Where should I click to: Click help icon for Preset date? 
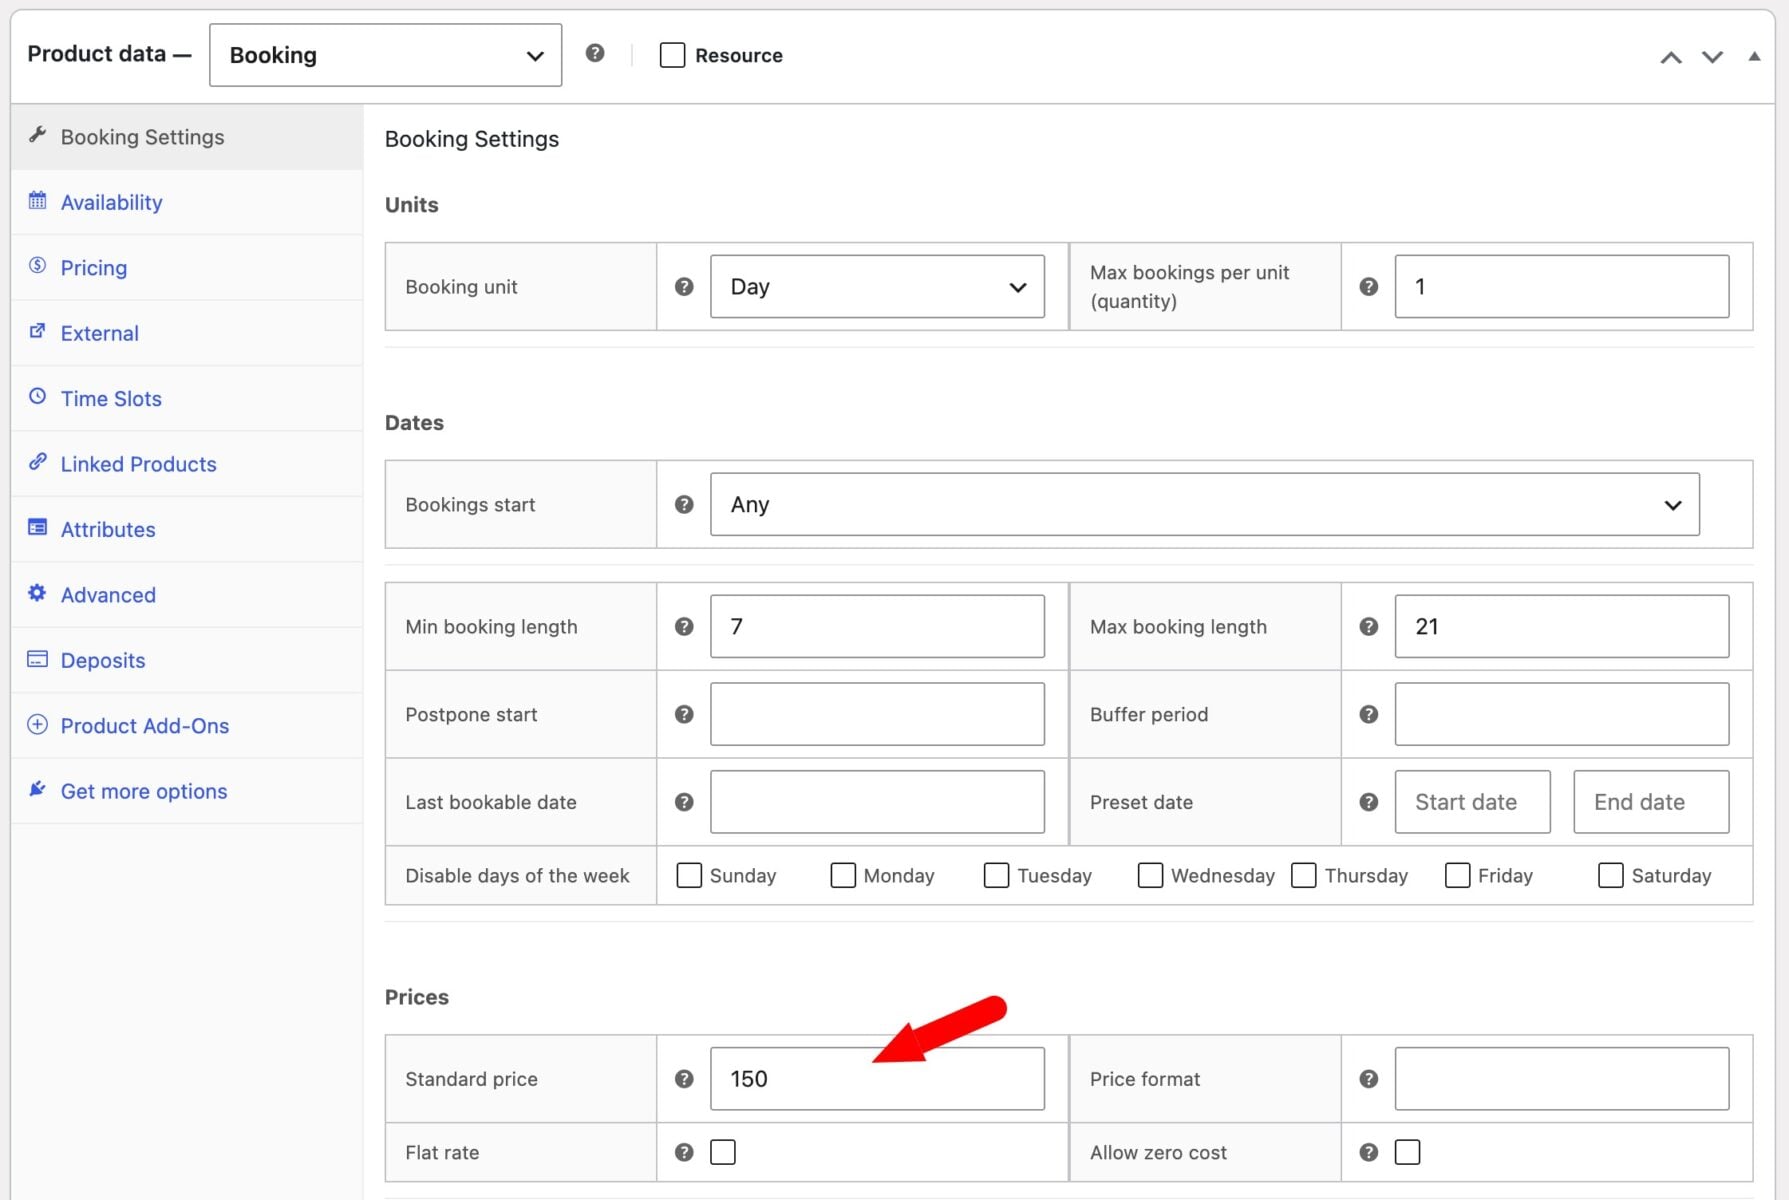tap(1369, 802)
